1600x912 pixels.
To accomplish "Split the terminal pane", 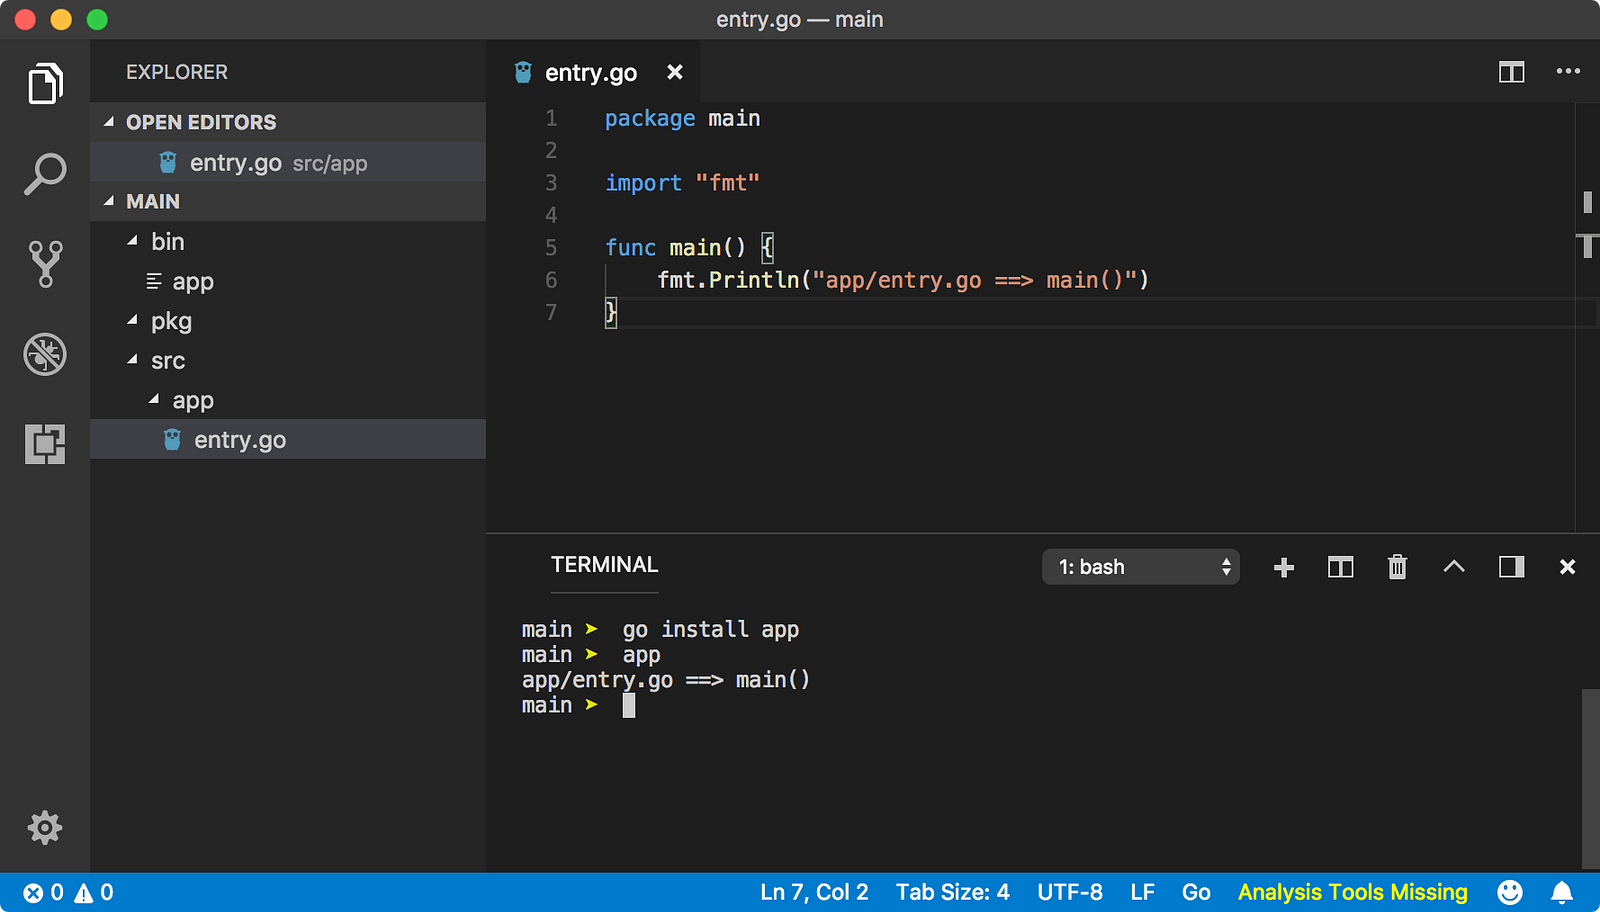I will tap(1340, 567).
